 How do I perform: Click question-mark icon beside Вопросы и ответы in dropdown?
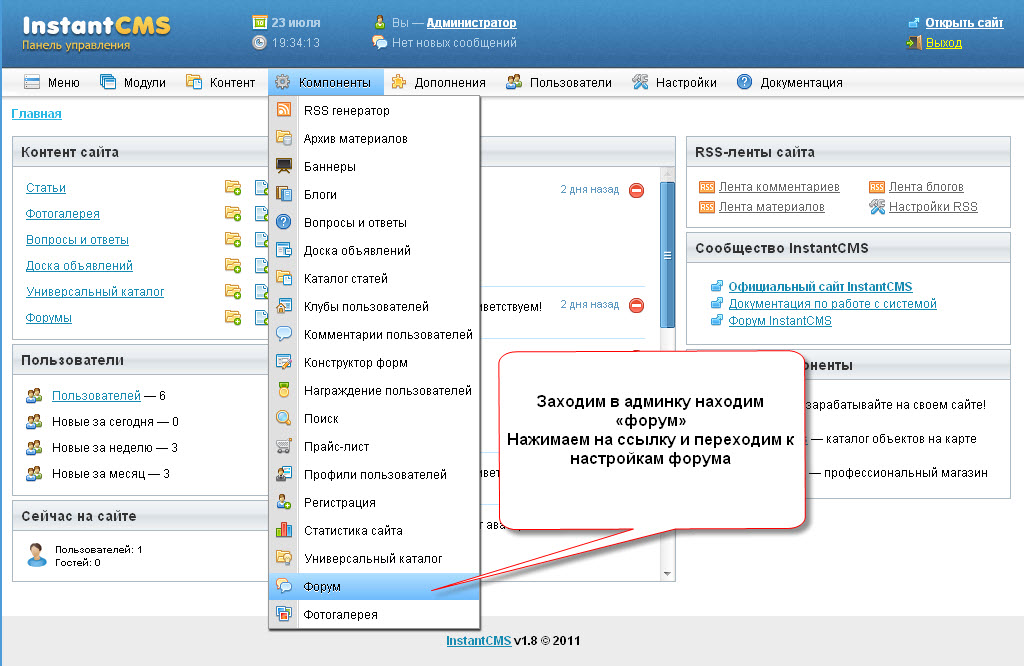[x=283, y=222]
